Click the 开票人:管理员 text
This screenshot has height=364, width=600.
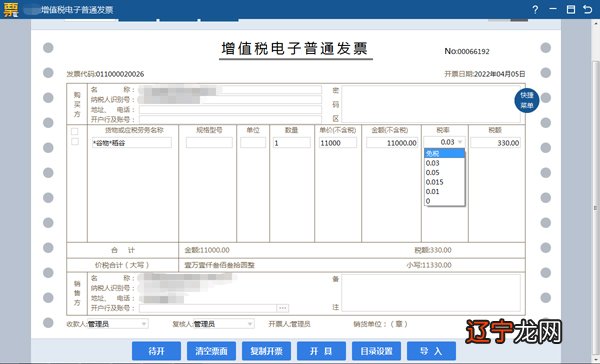(289, 324)
